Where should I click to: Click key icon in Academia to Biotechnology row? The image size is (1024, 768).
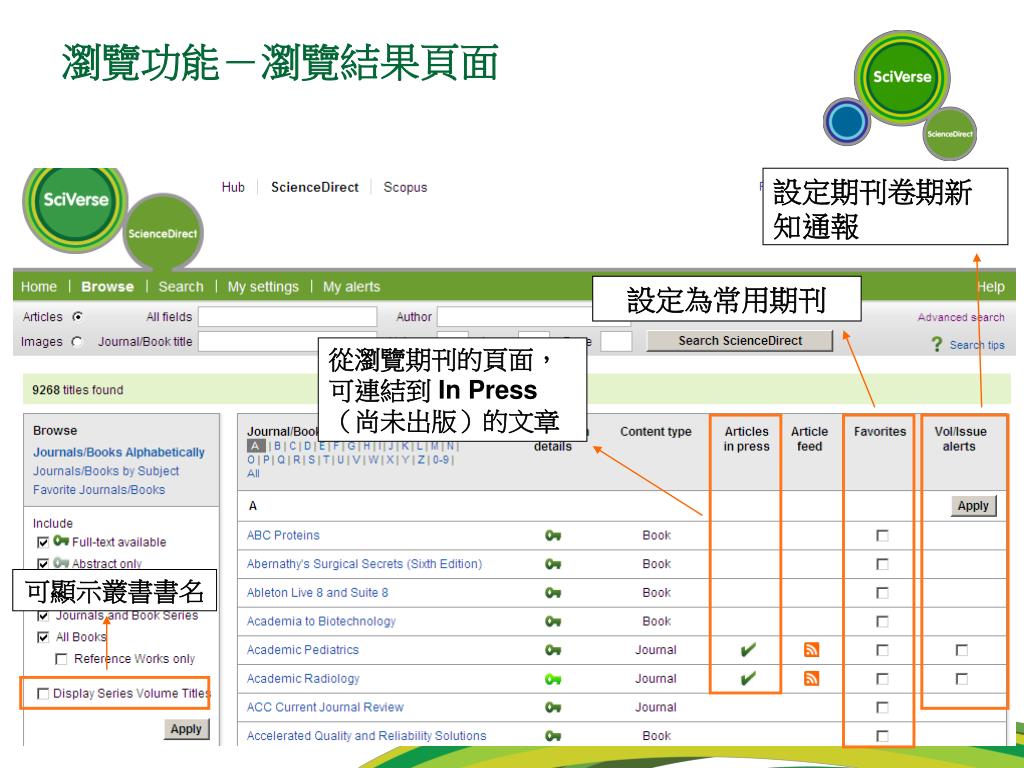(553, 621)
